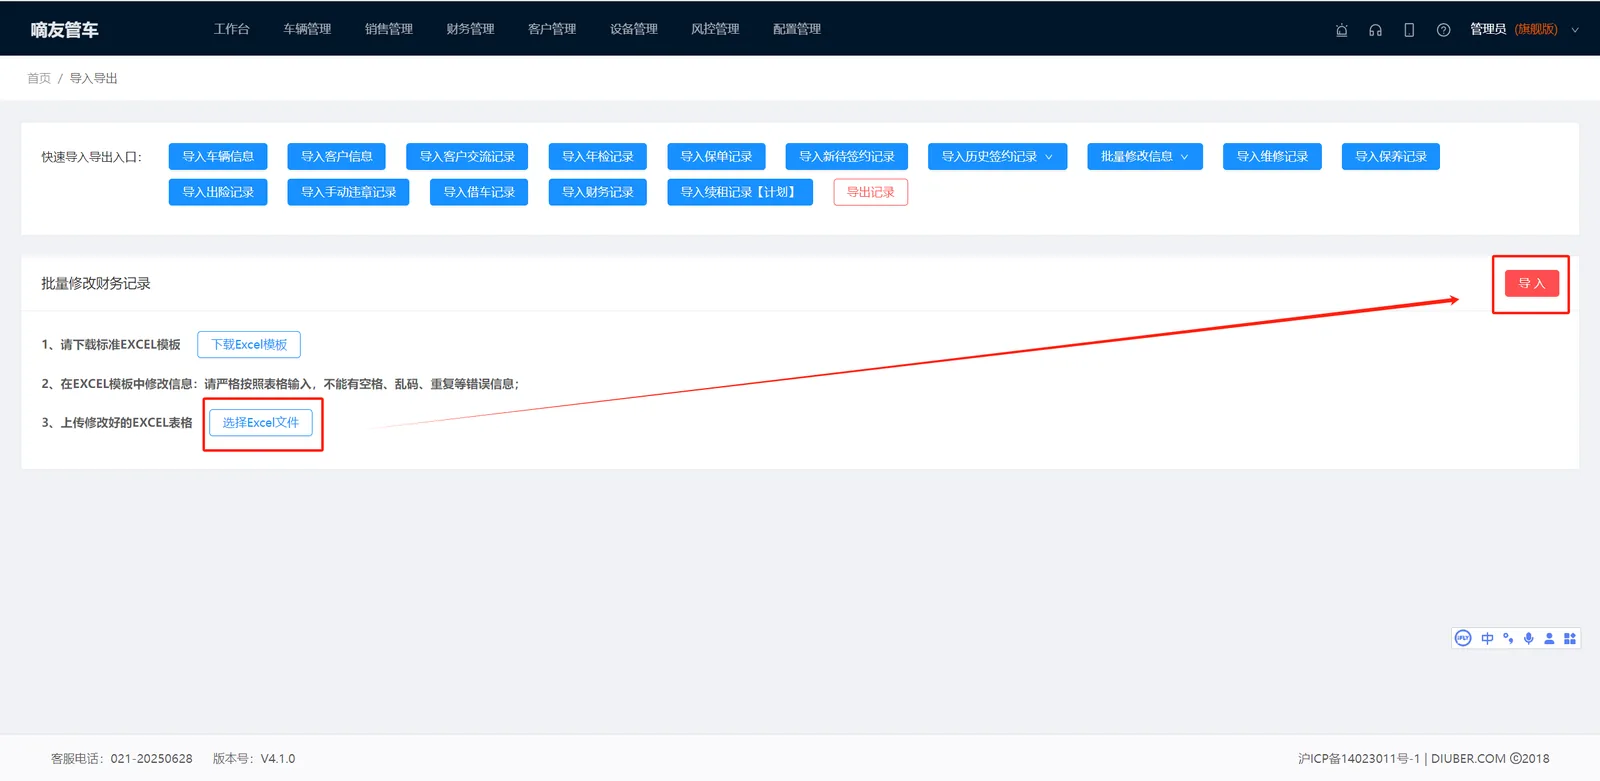This screenshot has width=1600, height=781.
Task: Open the 工作台 menu
Action: [x=231, y=29]
